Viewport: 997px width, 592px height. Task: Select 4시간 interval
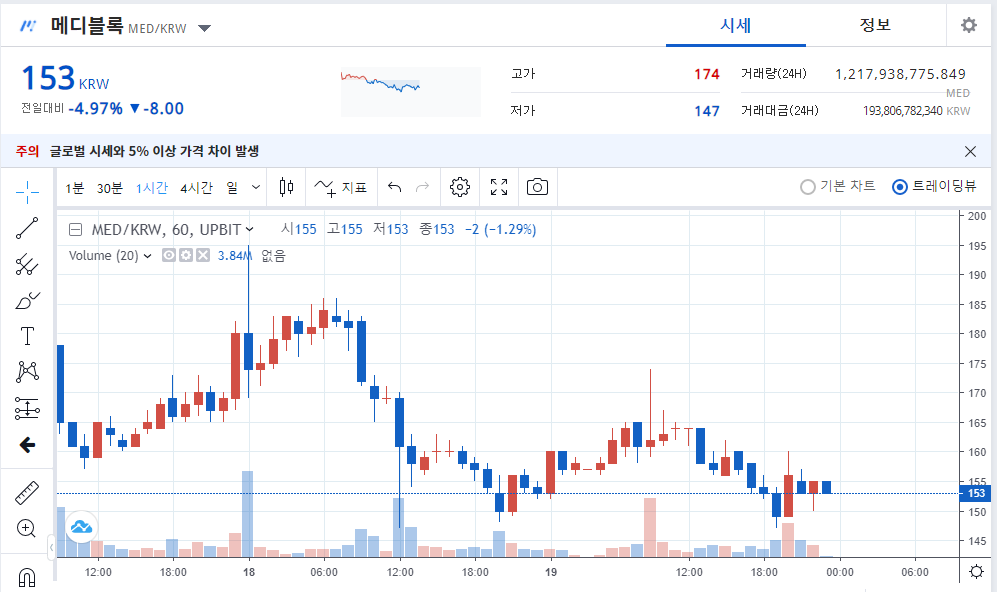(x=196, y=188)
